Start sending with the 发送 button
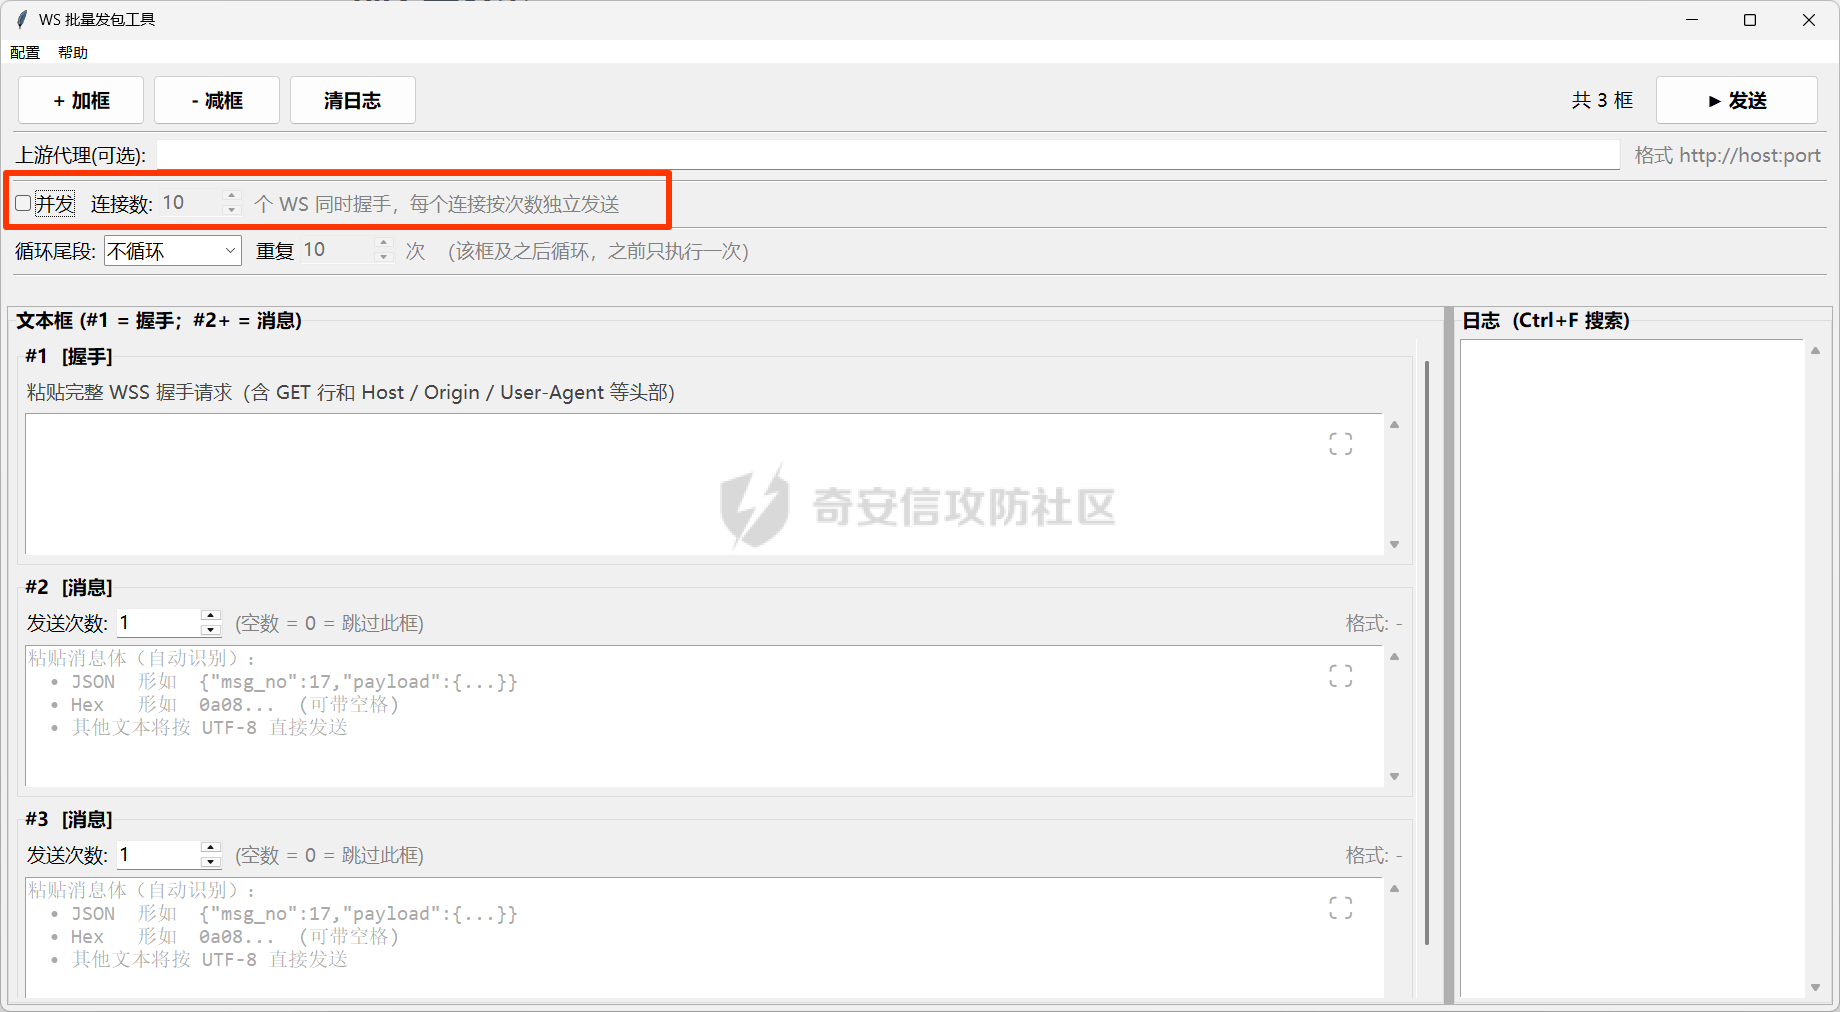 point(1737,100)
